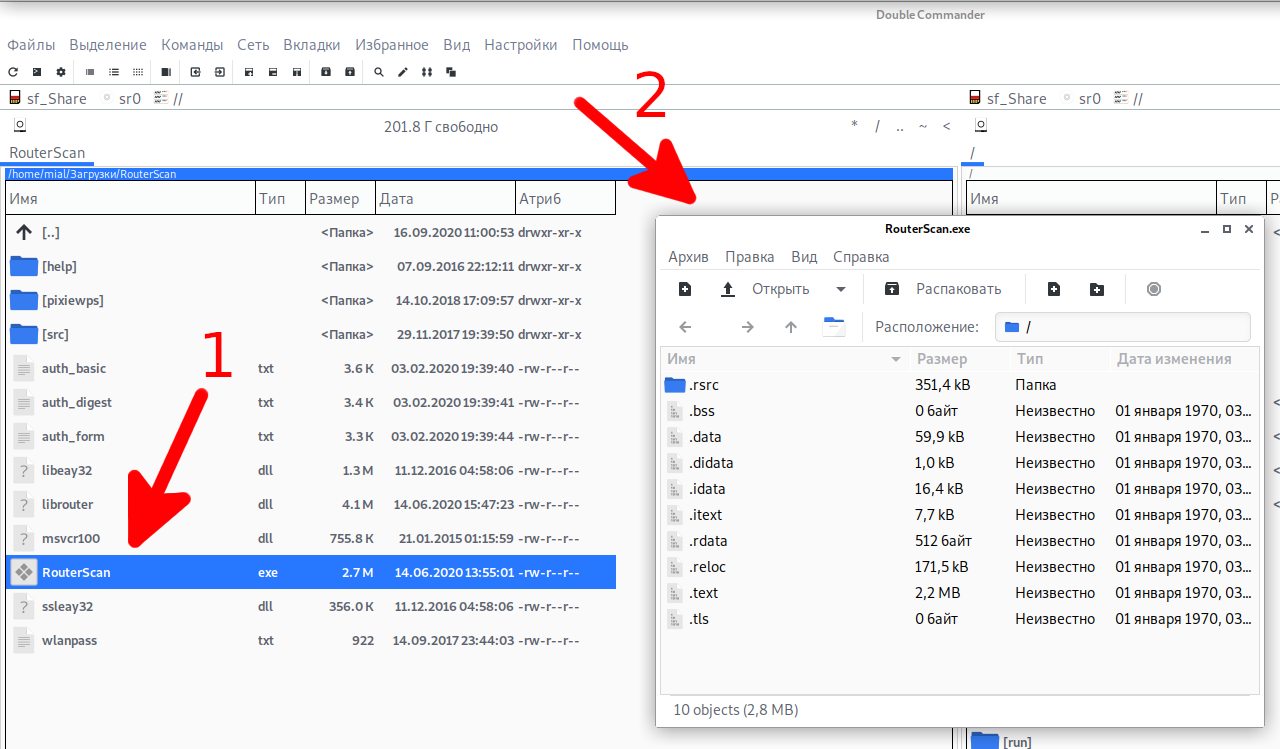
Task: Select the [pixiewps] folder row
Action: click(x=311, y=300)
